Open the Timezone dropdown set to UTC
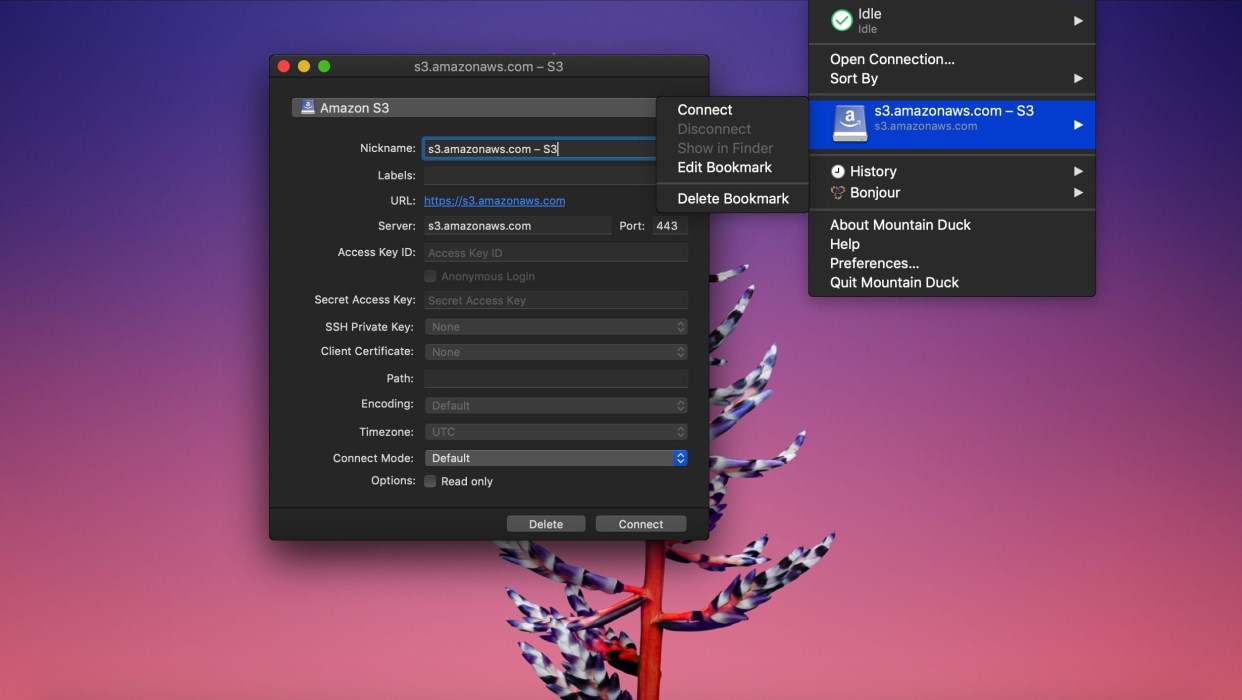1242x700 pixels. [556, 432]
